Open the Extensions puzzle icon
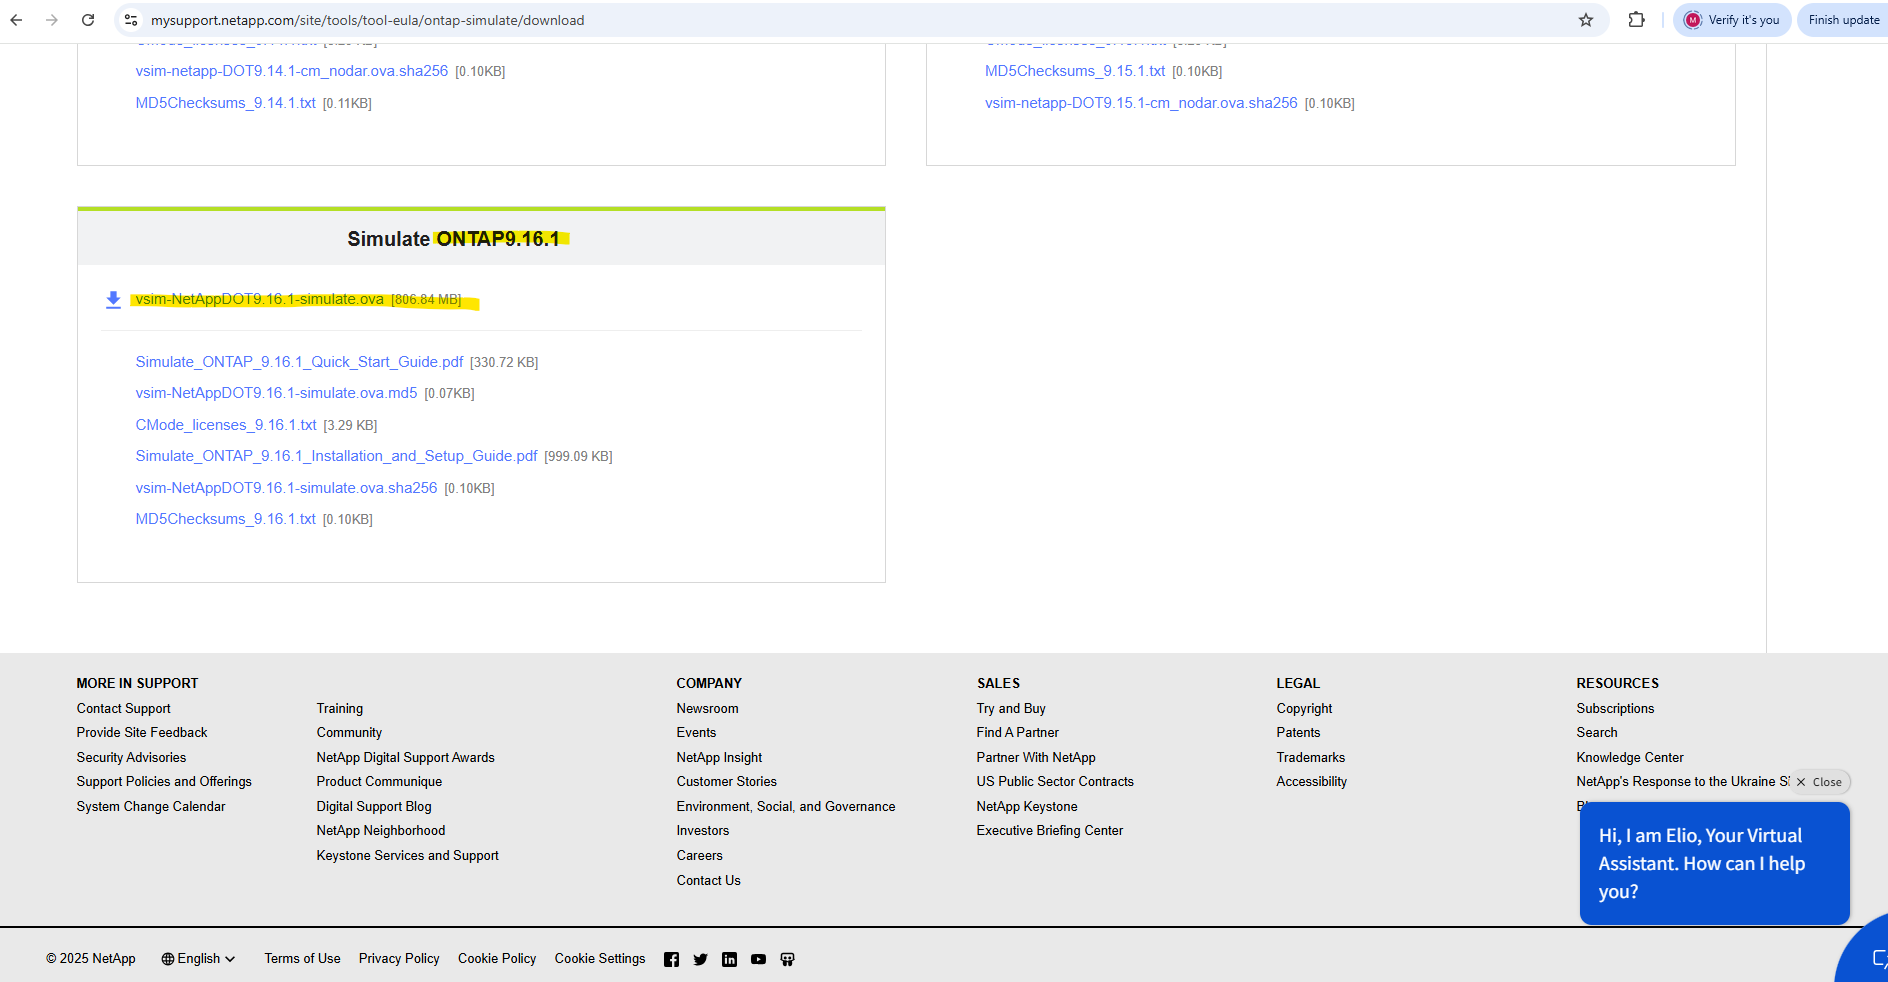The height and width of the screenshot is (982, 1888). 1637,20
